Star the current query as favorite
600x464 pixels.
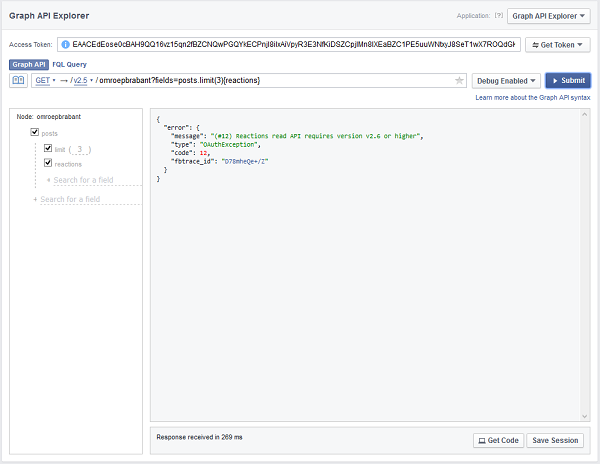pyautogui.click(x=459, y=81)
